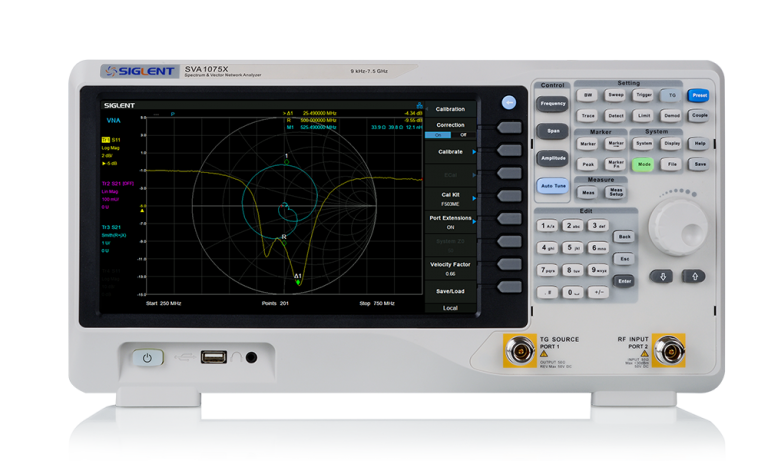The width and height of the screenshot is (768, 461).
Task: Expand the Calibrate submenu
Action: (450, 152)
